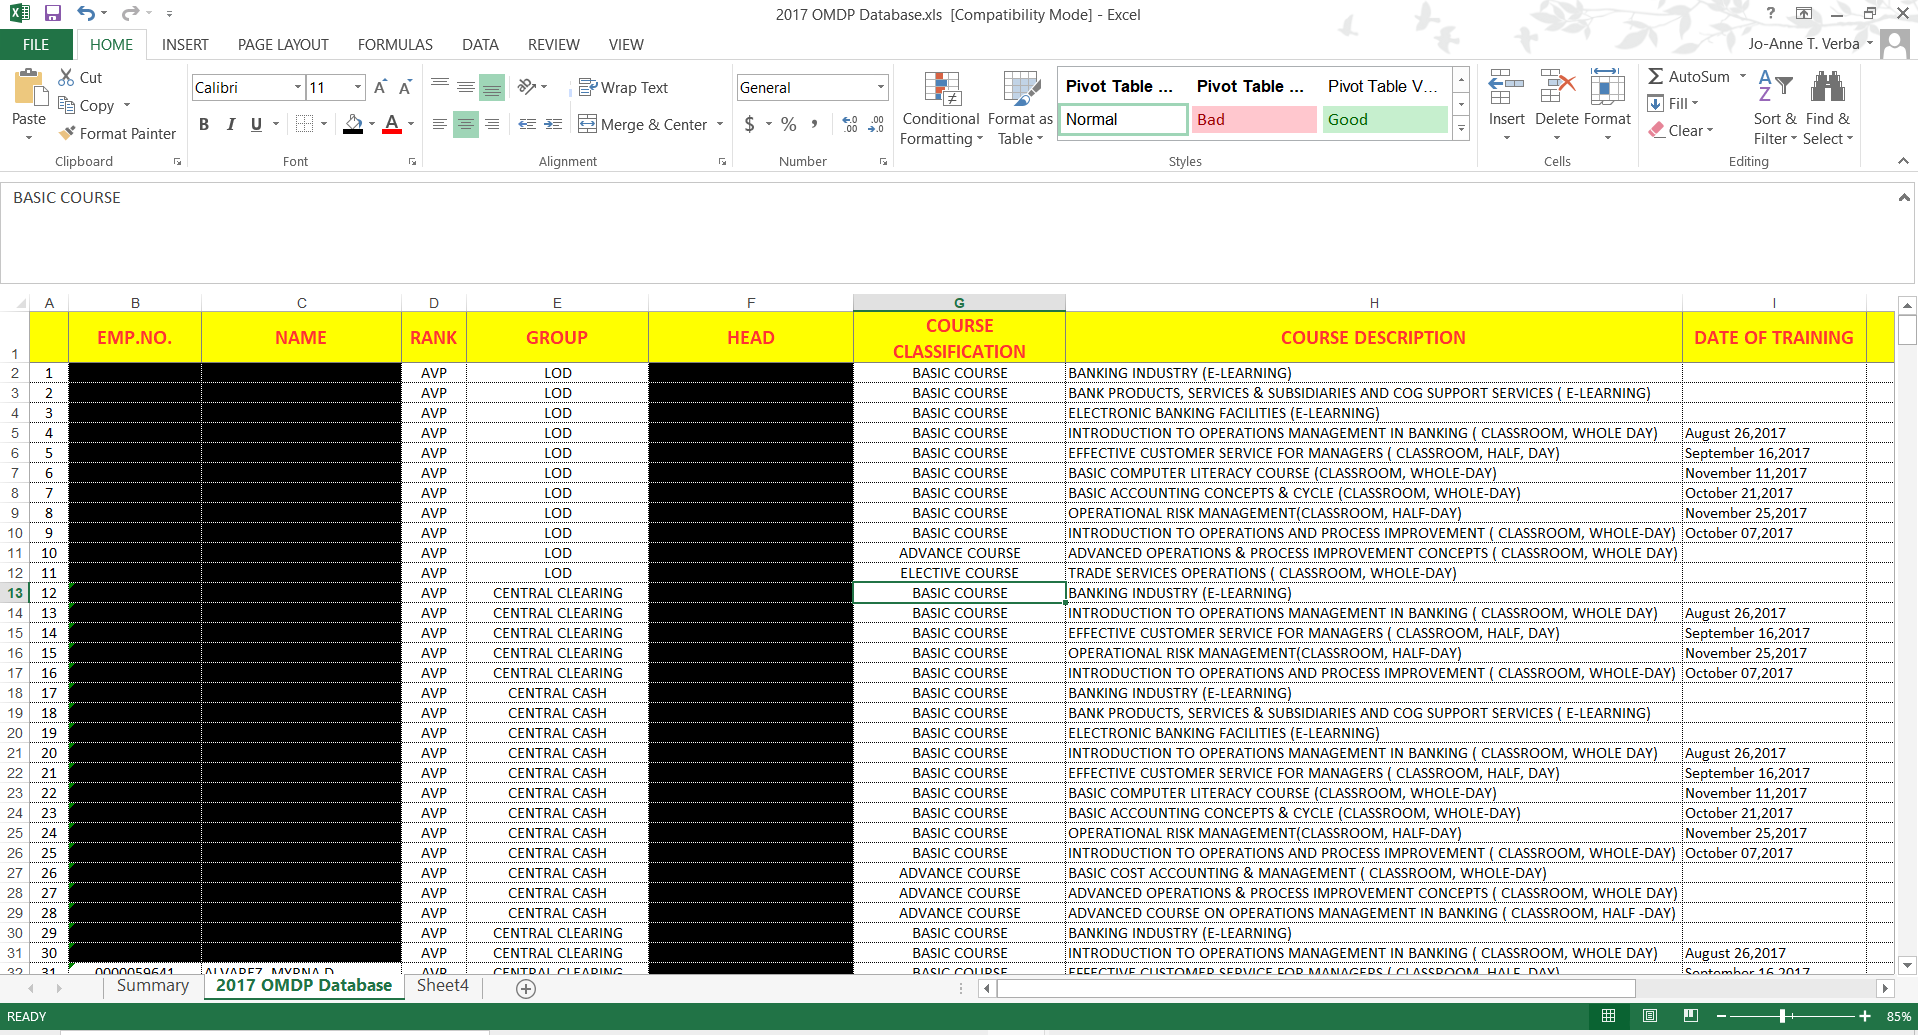This screenshot has width=1918, height=1035.
Task: Switch to Page Layout view
Action: point(1650,1016)
